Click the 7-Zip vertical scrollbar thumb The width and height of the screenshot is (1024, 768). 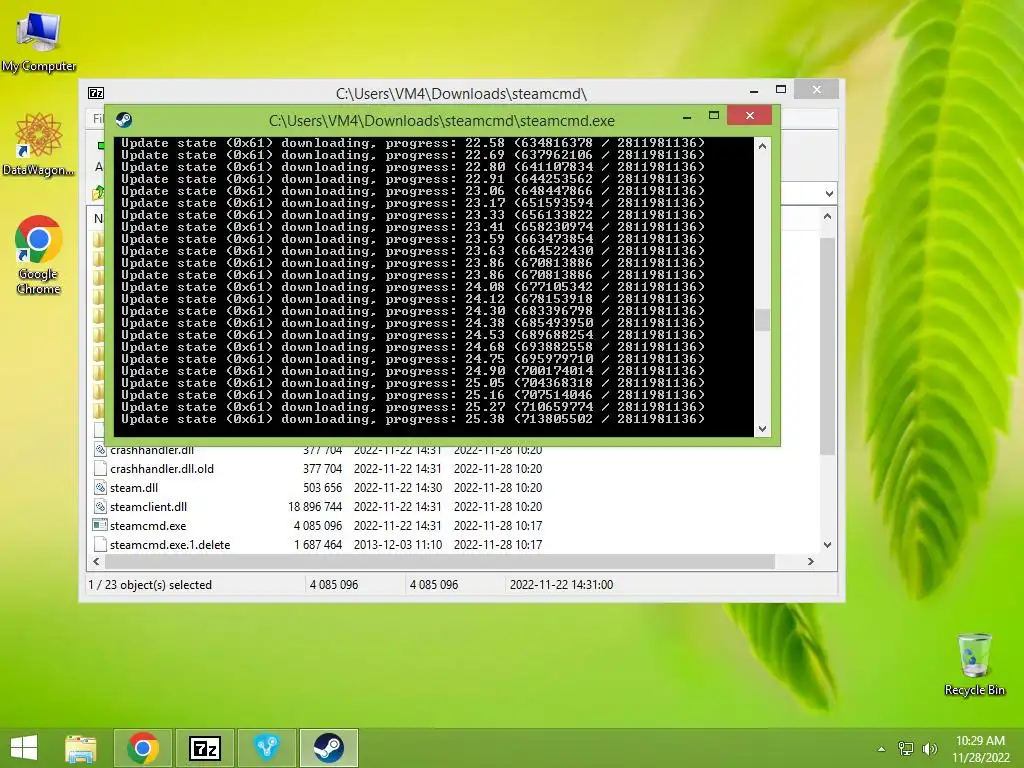tap(827, 346)
